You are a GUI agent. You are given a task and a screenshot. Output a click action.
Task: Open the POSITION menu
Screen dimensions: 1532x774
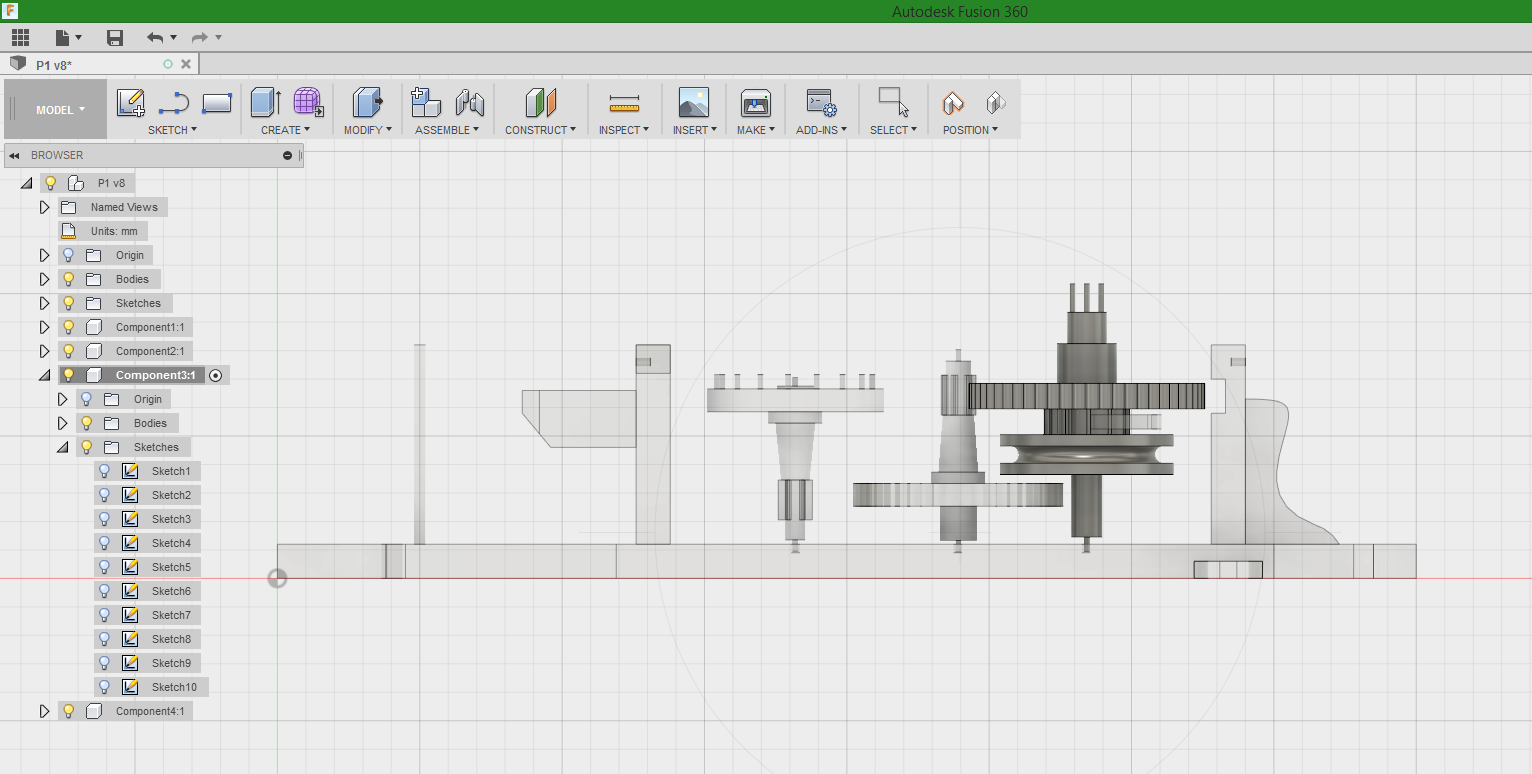click(970, 130)
